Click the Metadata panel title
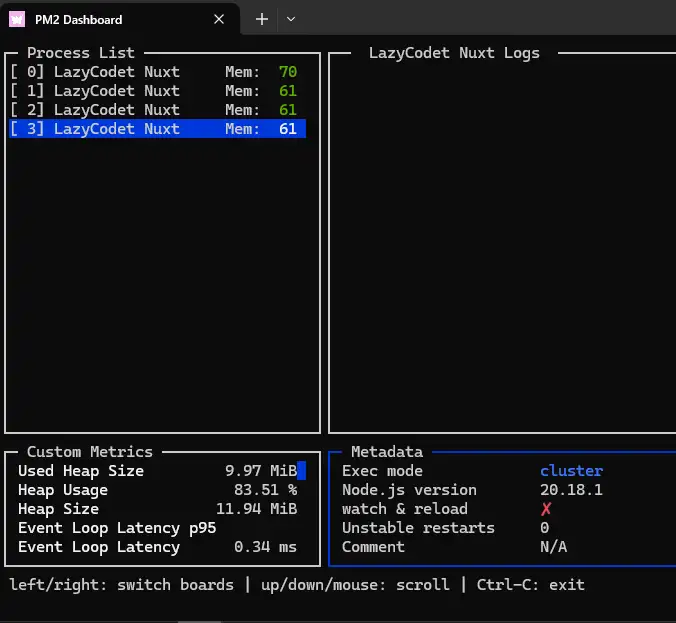Image resolution: width=676 pixels, height=623 pixels. pos(387,451)
